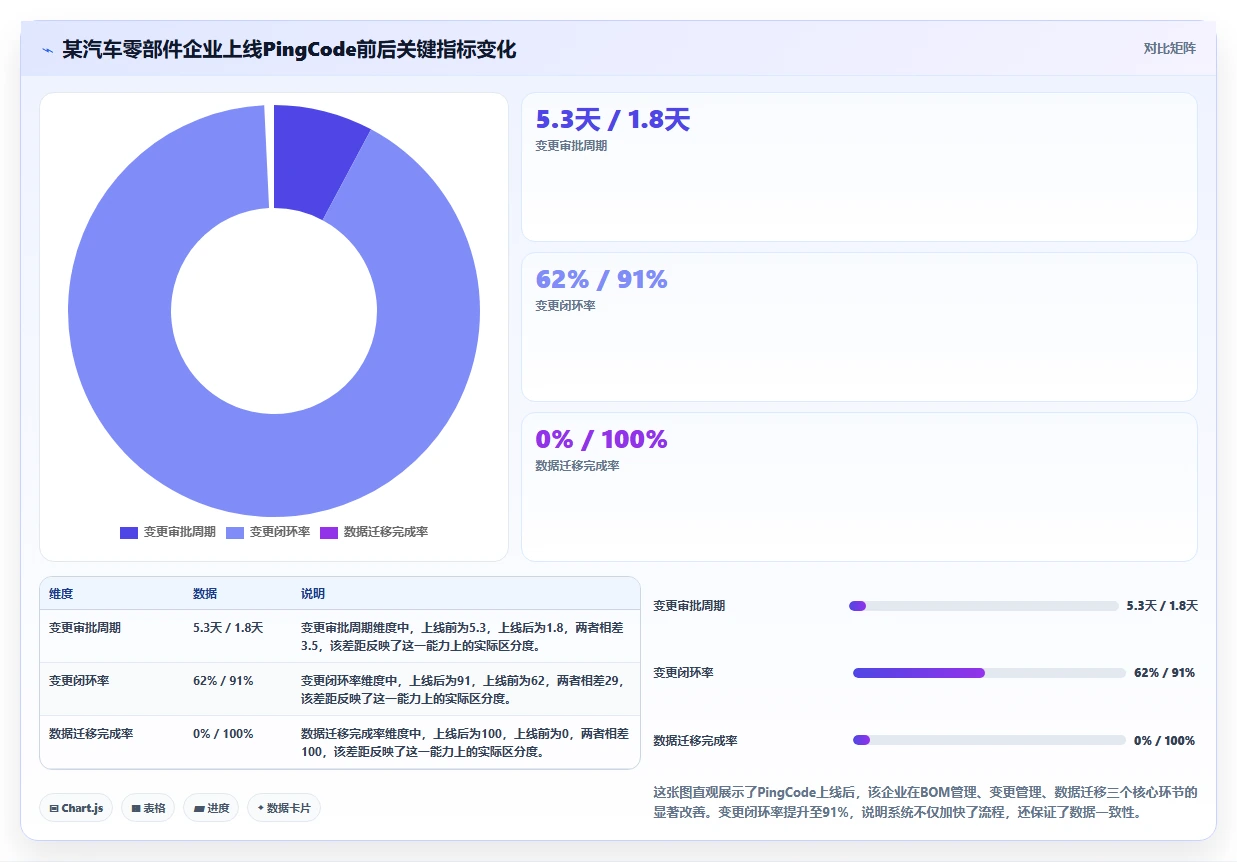Screen dimensions: 1237x862
Task: Click 数据迁移完成率 cell in table
Action: point(91,734)
